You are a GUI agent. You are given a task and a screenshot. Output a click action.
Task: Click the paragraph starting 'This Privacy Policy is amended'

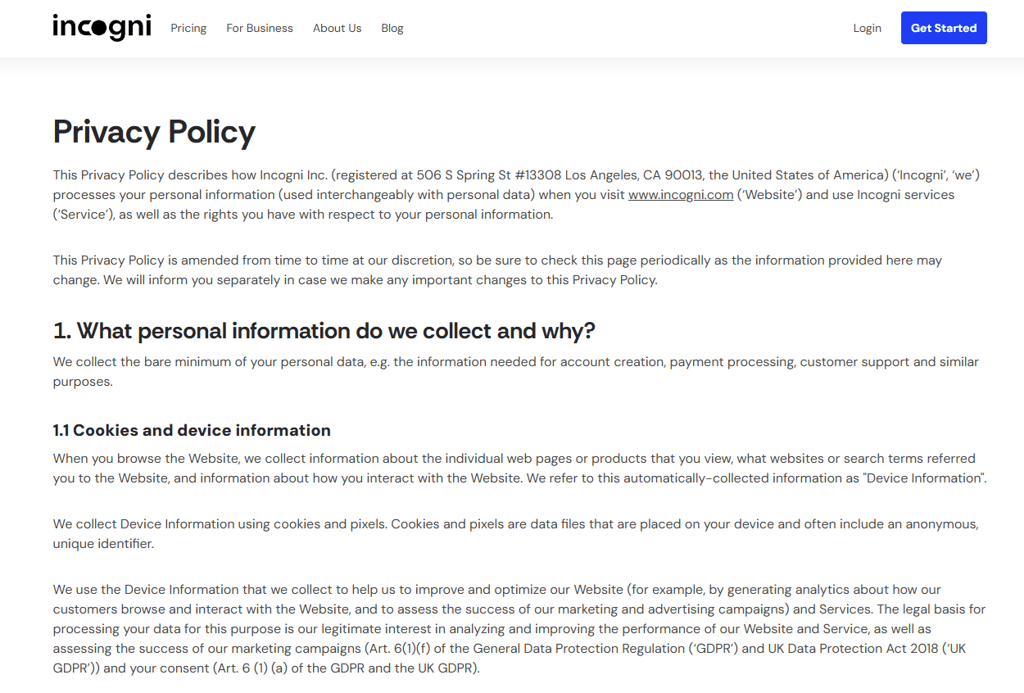[x=498, y=270]
